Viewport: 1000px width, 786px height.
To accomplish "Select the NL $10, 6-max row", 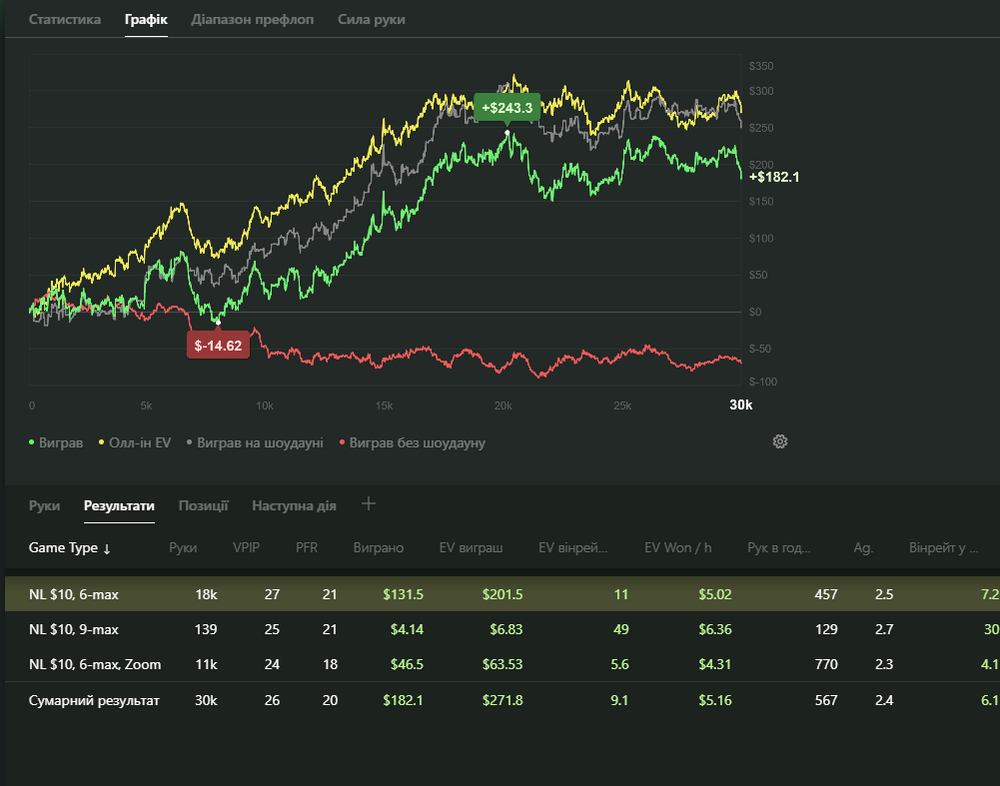I will click(x=74, y=594).
